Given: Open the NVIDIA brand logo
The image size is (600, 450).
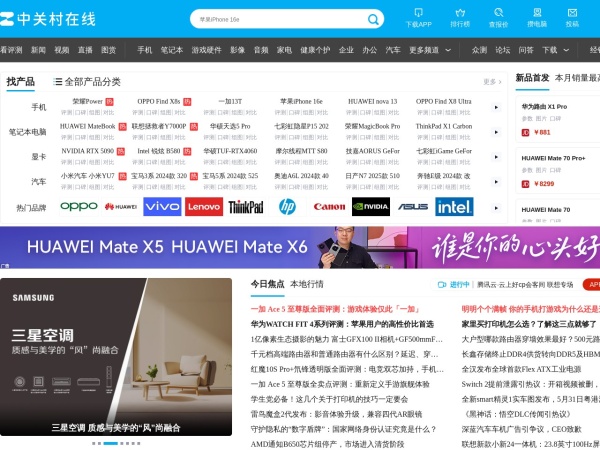Looking at the screenshot, I should 371,207.
